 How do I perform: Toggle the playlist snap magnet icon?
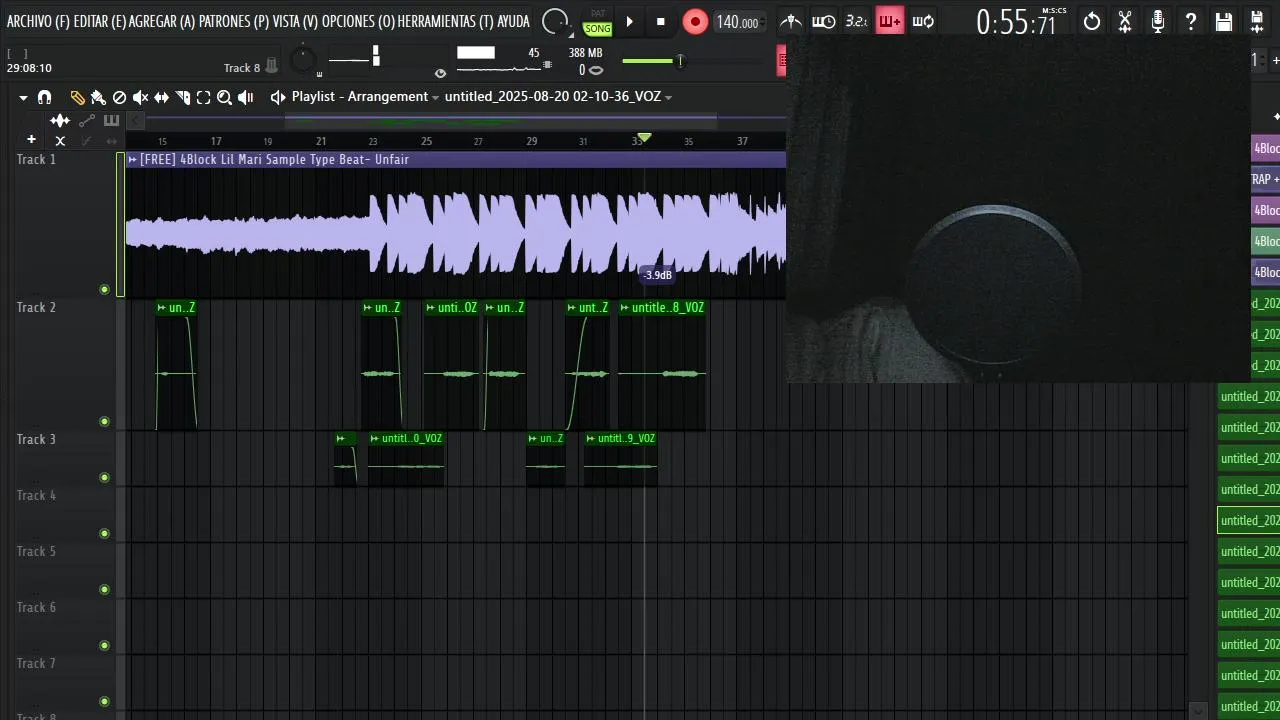[x=44, y=97]
